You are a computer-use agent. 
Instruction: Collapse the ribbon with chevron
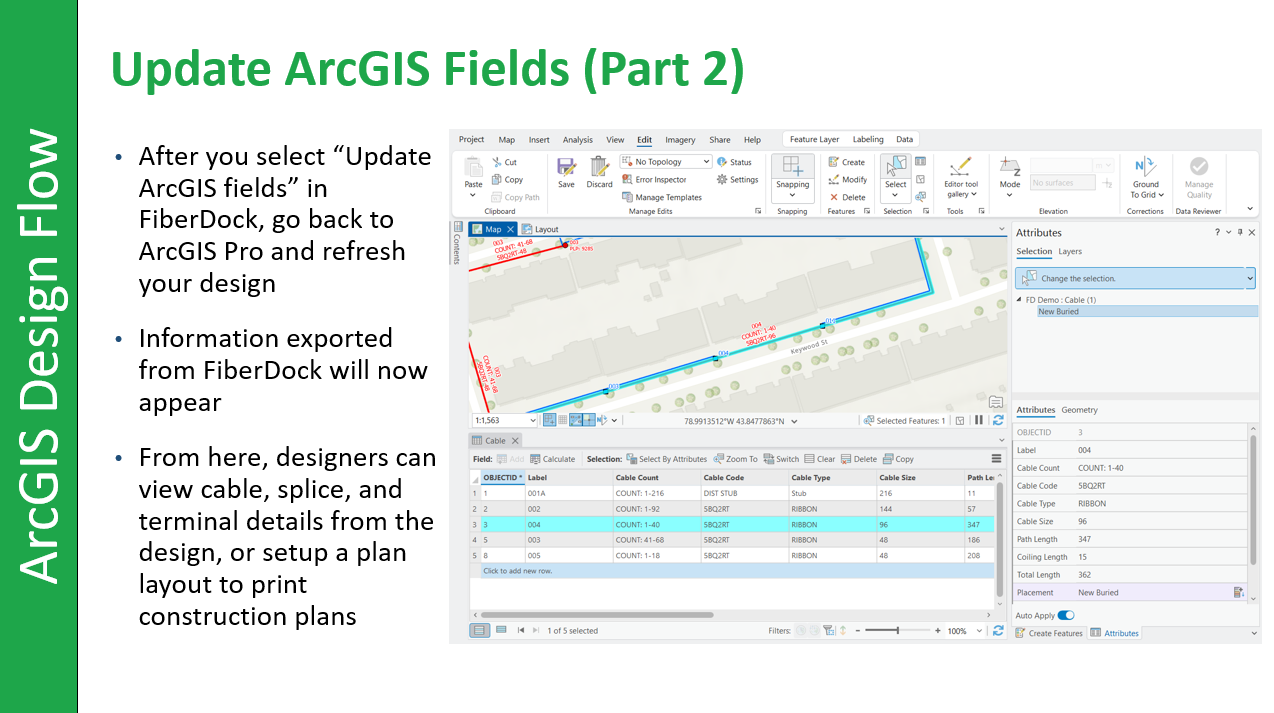tap(1250, 209)
